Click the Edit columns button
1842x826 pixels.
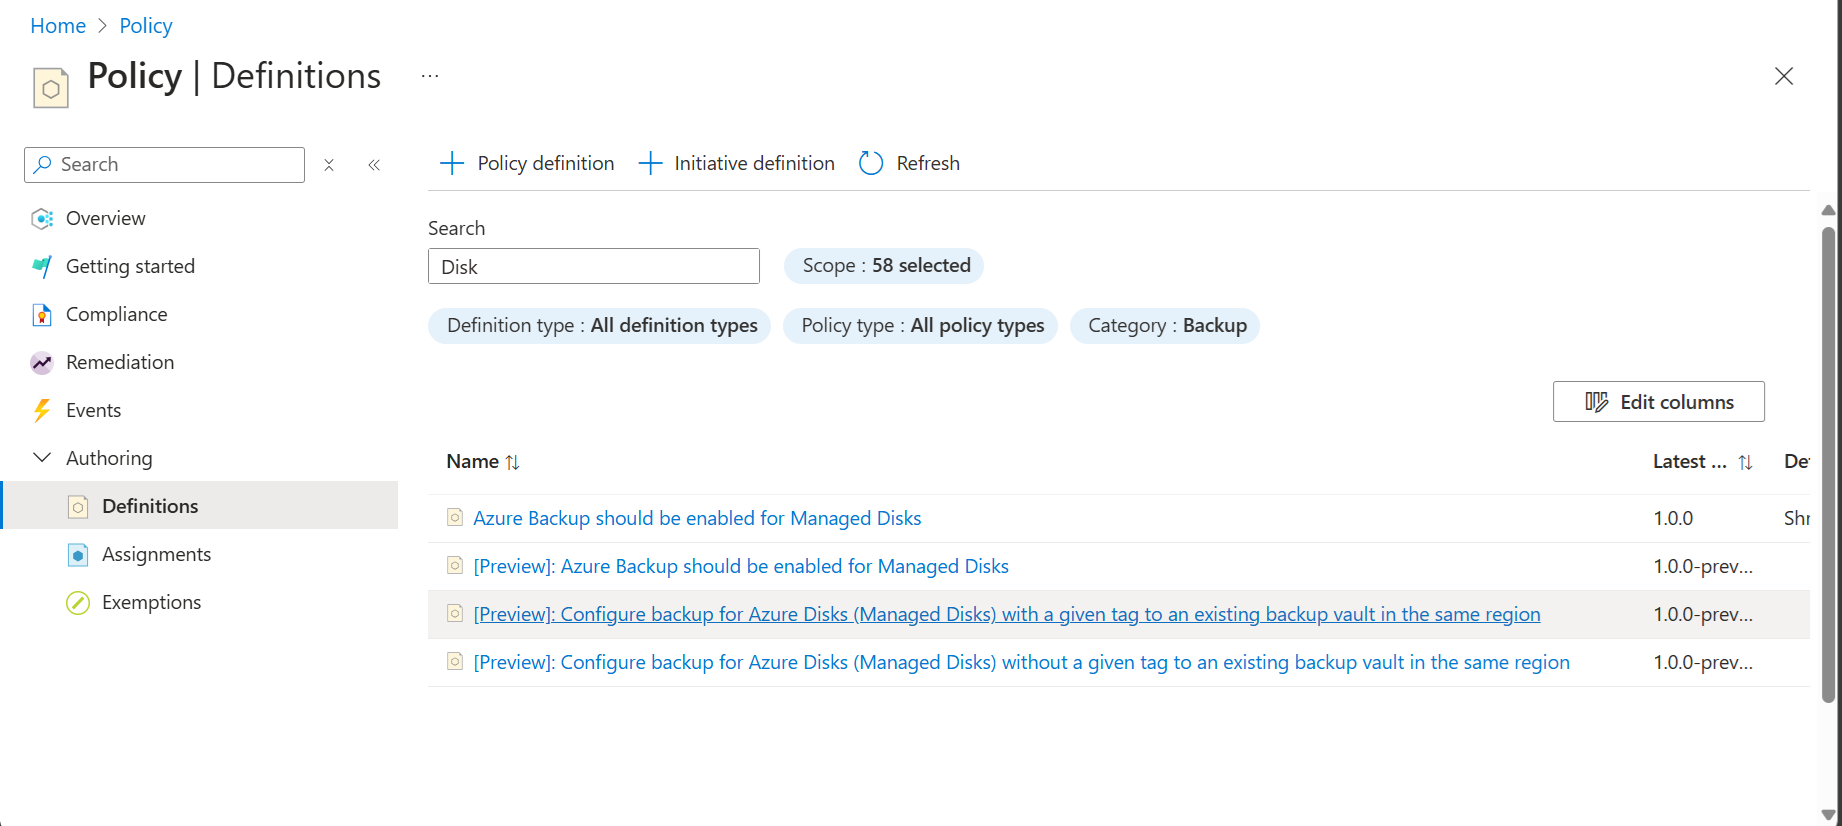[x=1658, y=402]
